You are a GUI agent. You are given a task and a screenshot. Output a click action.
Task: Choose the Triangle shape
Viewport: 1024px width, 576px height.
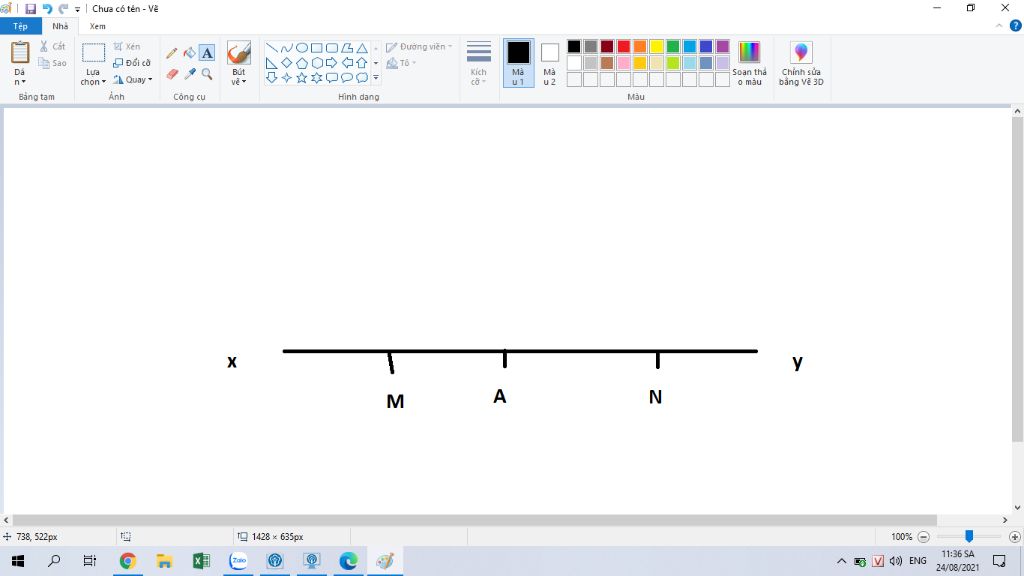(362, 48)
